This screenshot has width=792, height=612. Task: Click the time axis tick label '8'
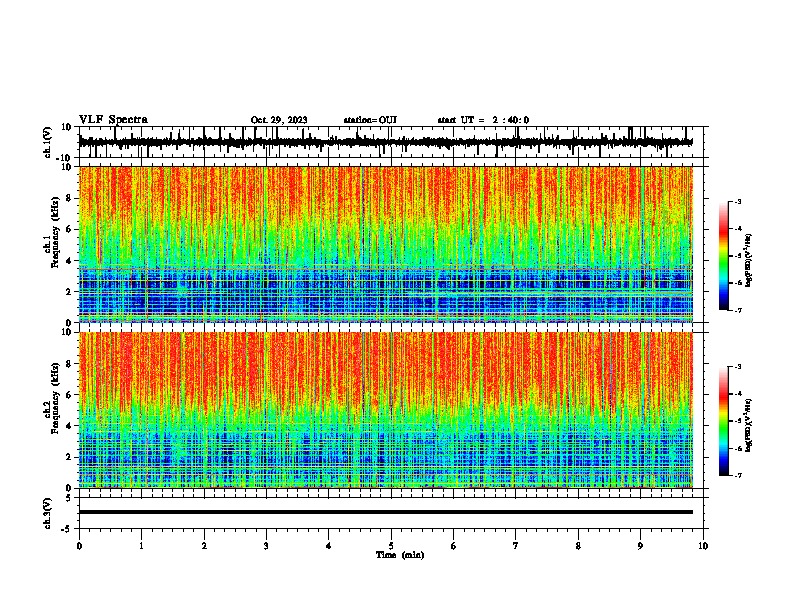[x=578, y=546]
